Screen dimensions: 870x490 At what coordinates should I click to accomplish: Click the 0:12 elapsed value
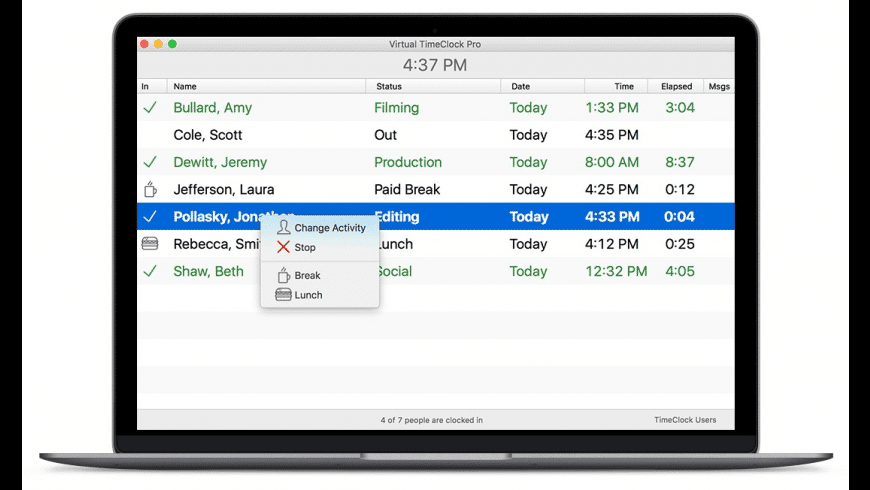[x=680, y=189]
